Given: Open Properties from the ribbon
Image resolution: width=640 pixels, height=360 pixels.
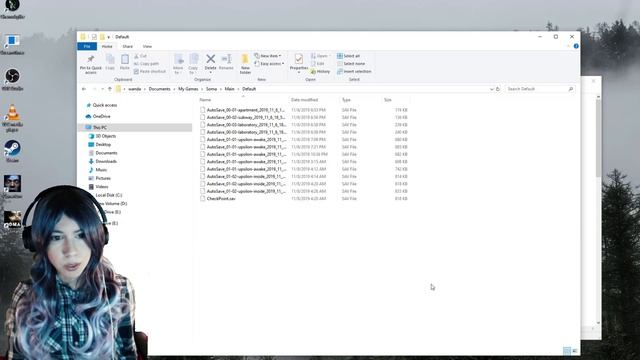Looking at the screenshot, I should [x=299, y=62].
